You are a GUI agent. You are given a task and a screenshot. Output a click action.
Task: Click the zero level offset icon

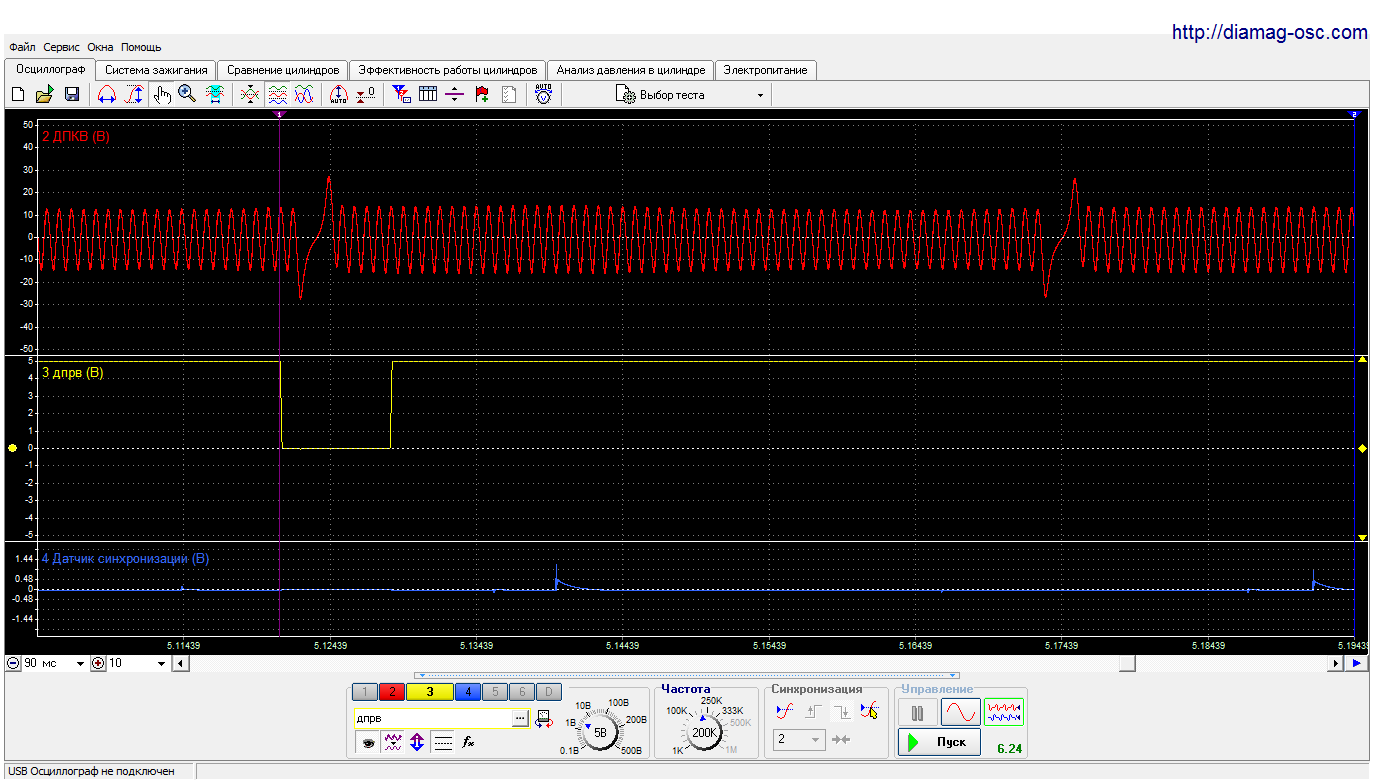coord(365,95)
